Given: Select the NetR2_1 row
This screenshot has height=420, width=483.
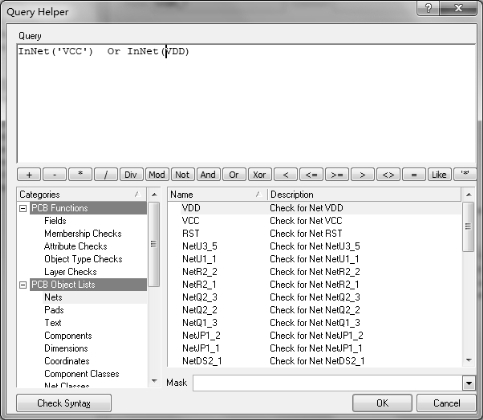Looking at the screenshot, I should pos(314,285).
